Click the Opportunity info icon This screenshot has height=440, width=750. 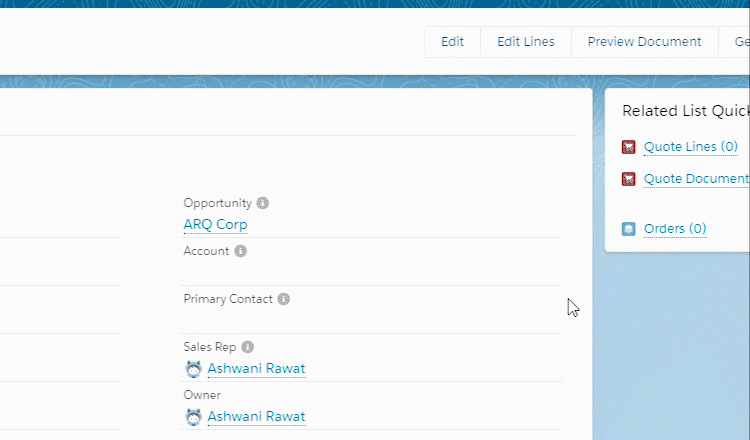point(263,203)
